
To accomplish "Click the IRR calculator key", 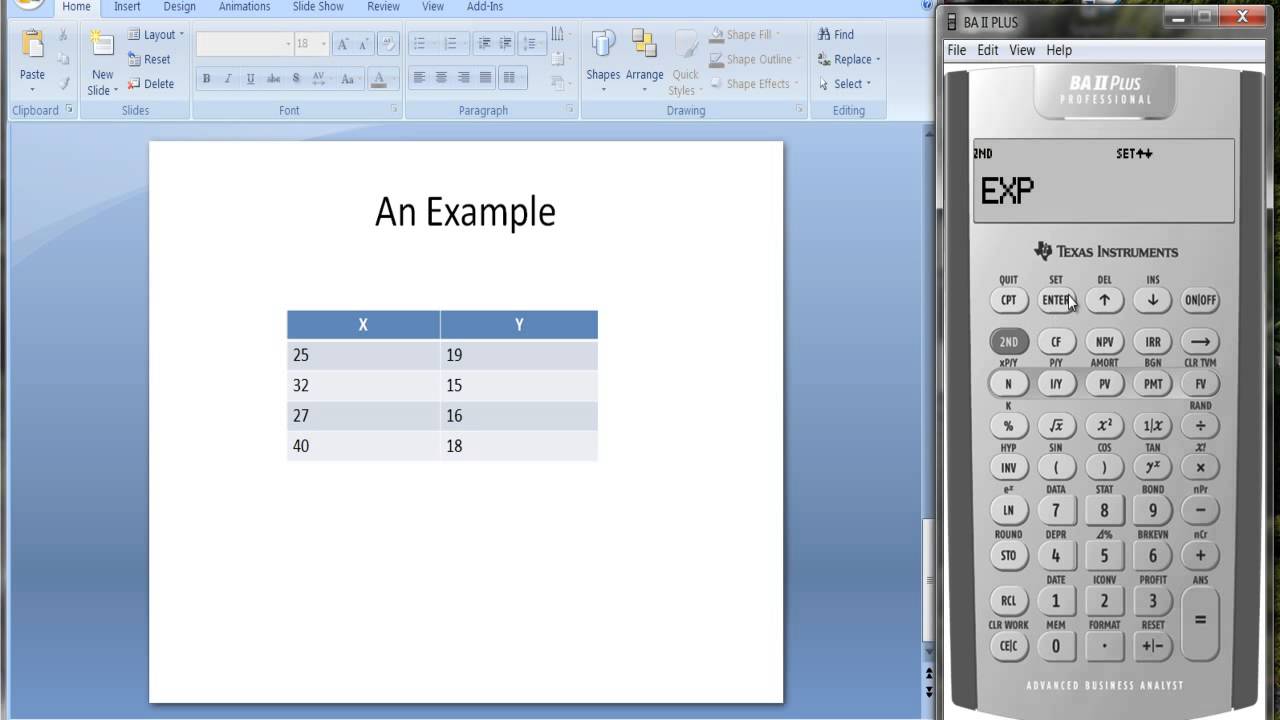I will click(x=1152, y=342).
